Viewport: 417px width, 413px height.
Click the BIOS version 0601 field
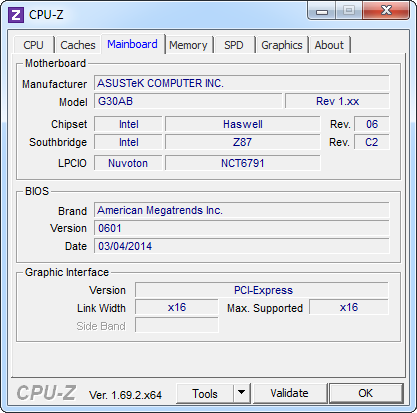pyautogui.click(x=242, y=228)
